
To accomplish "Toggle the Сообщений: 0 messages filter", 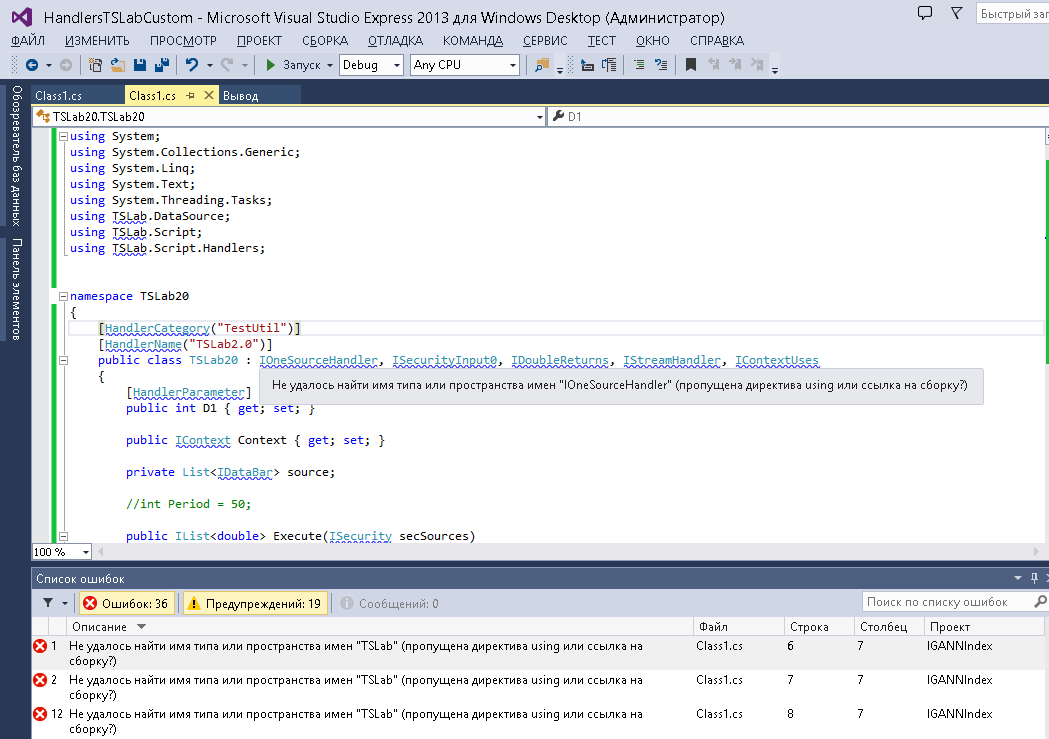I will [389, 603].
